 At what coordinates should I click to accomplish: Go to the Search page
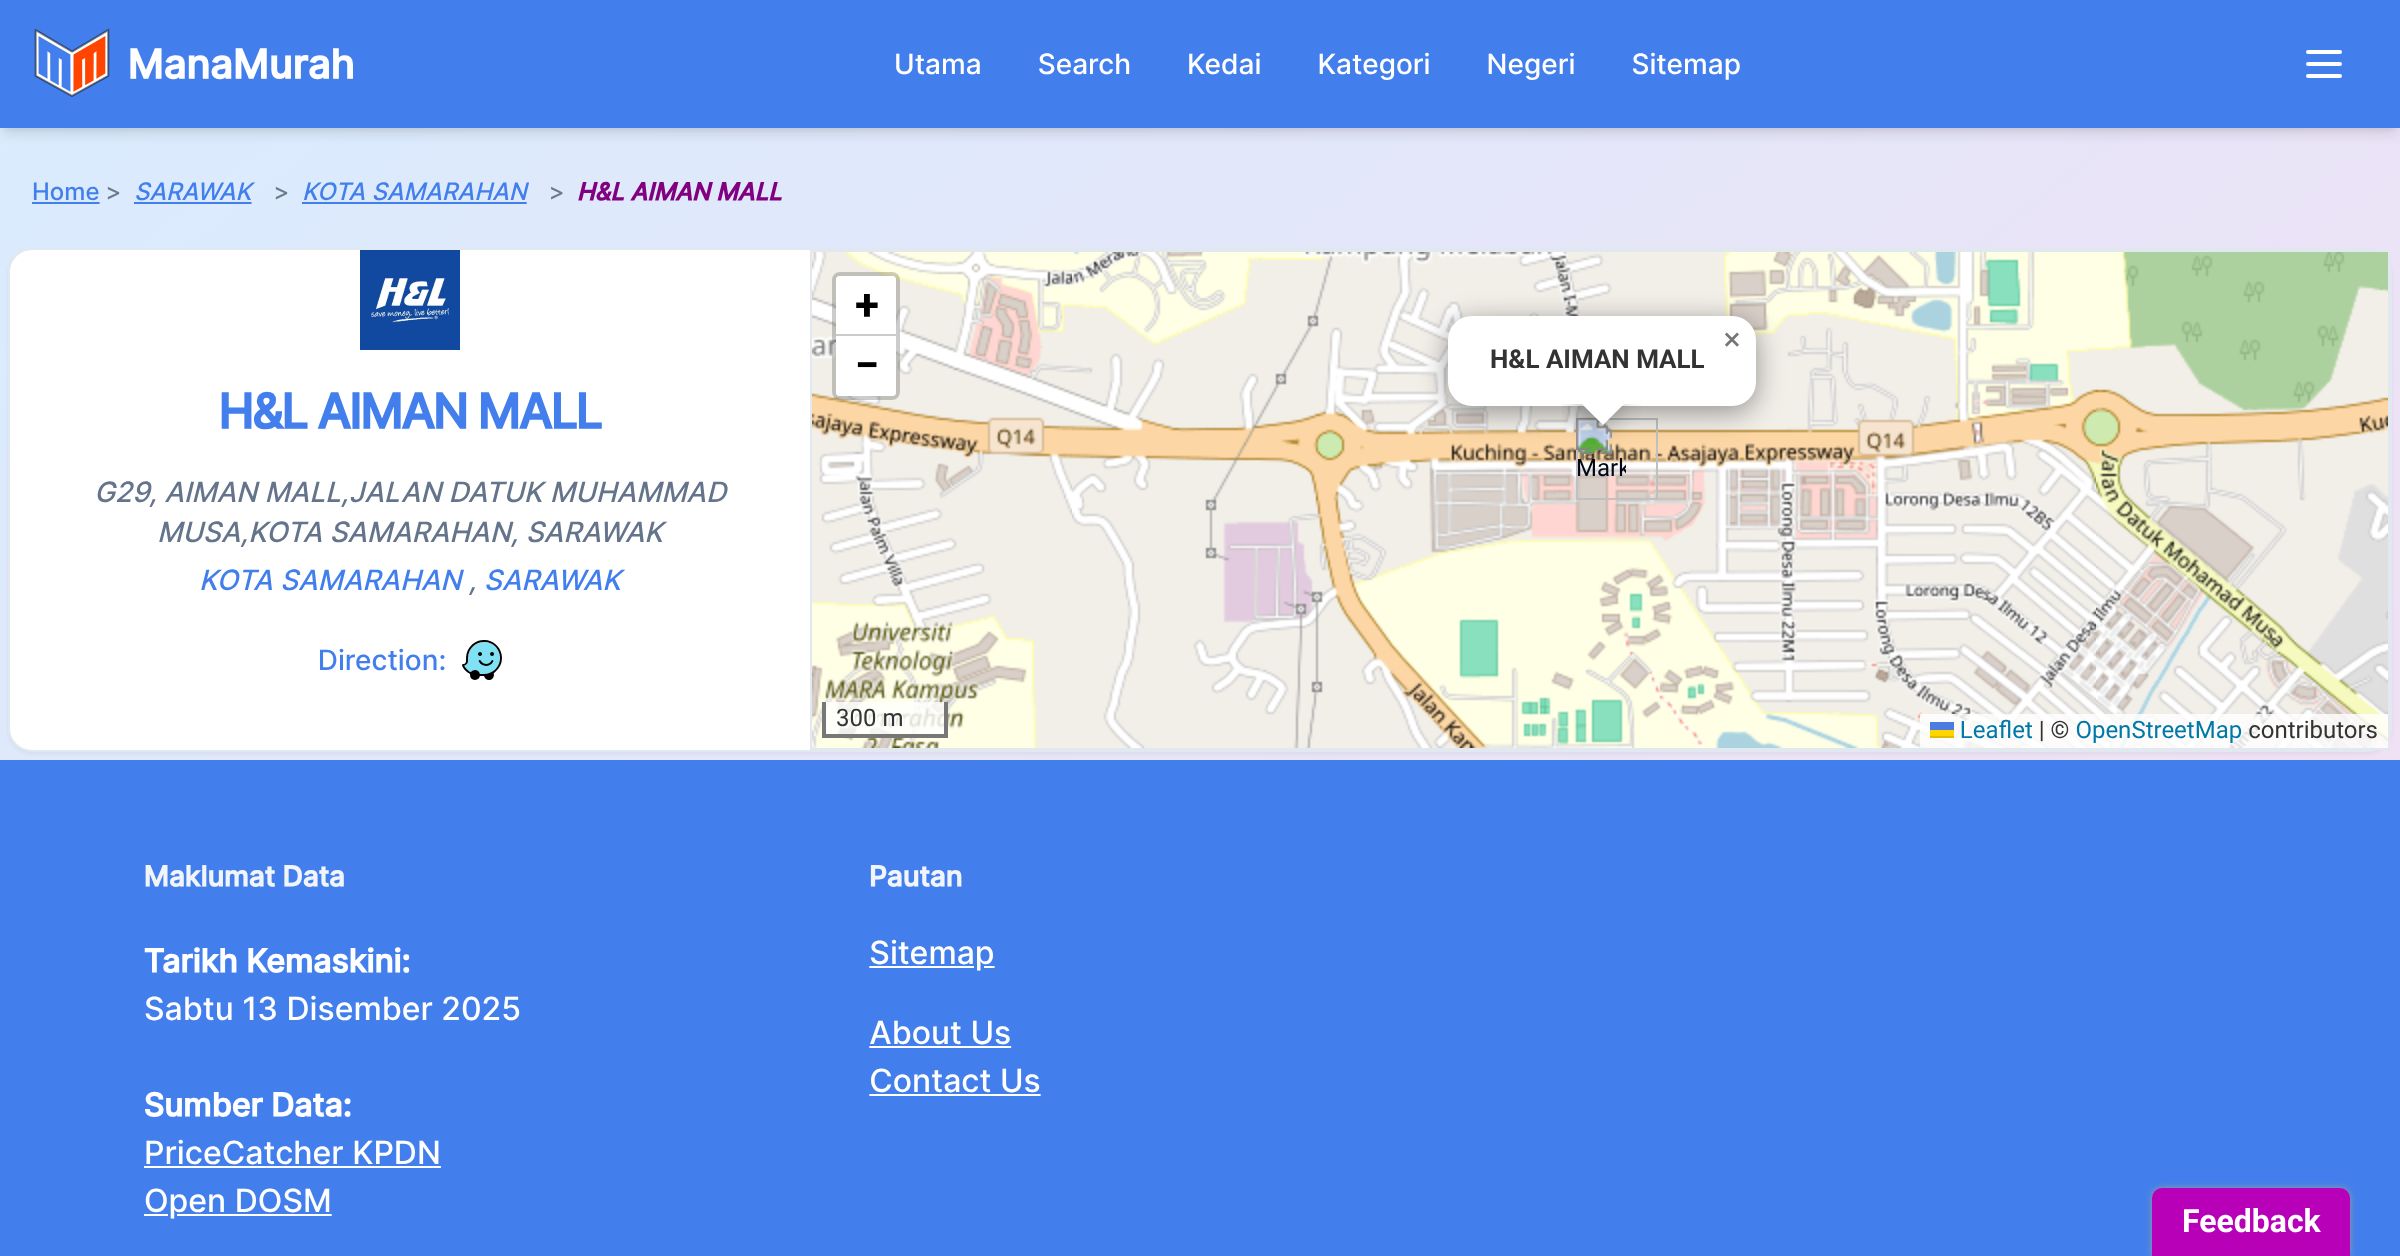coord(1083,64)
